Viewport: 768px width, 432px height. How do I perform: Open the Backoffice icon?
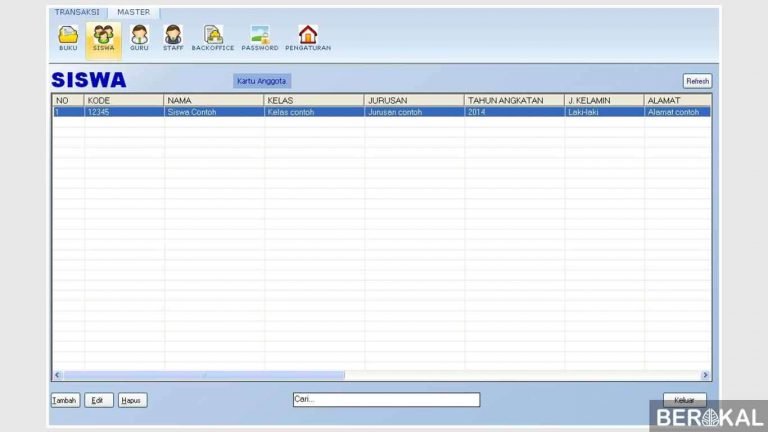213,37
